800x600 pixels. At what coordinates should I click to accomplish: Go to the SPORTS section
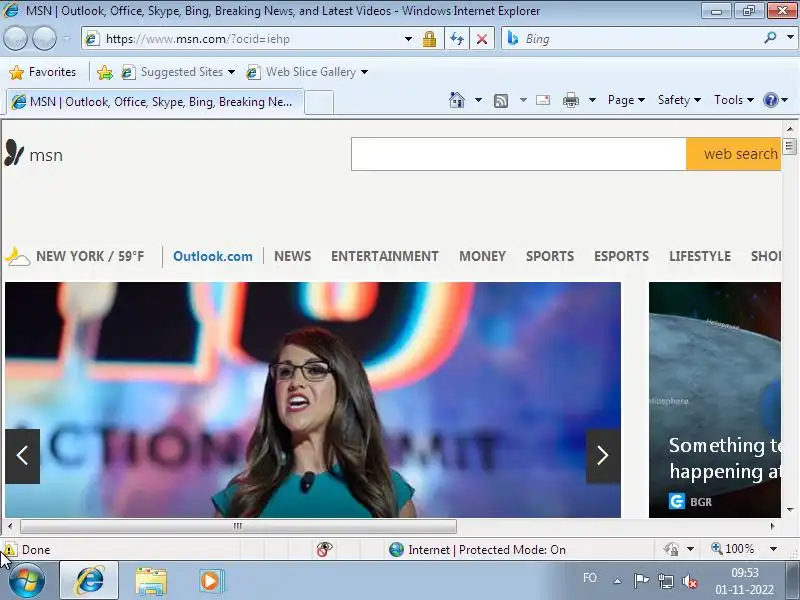coord(550,256)
